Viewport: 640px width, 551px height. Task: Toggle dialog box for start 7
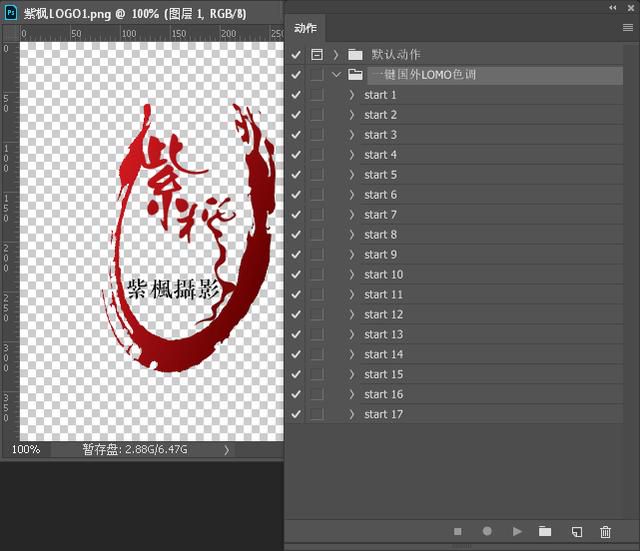pos(317,215)
